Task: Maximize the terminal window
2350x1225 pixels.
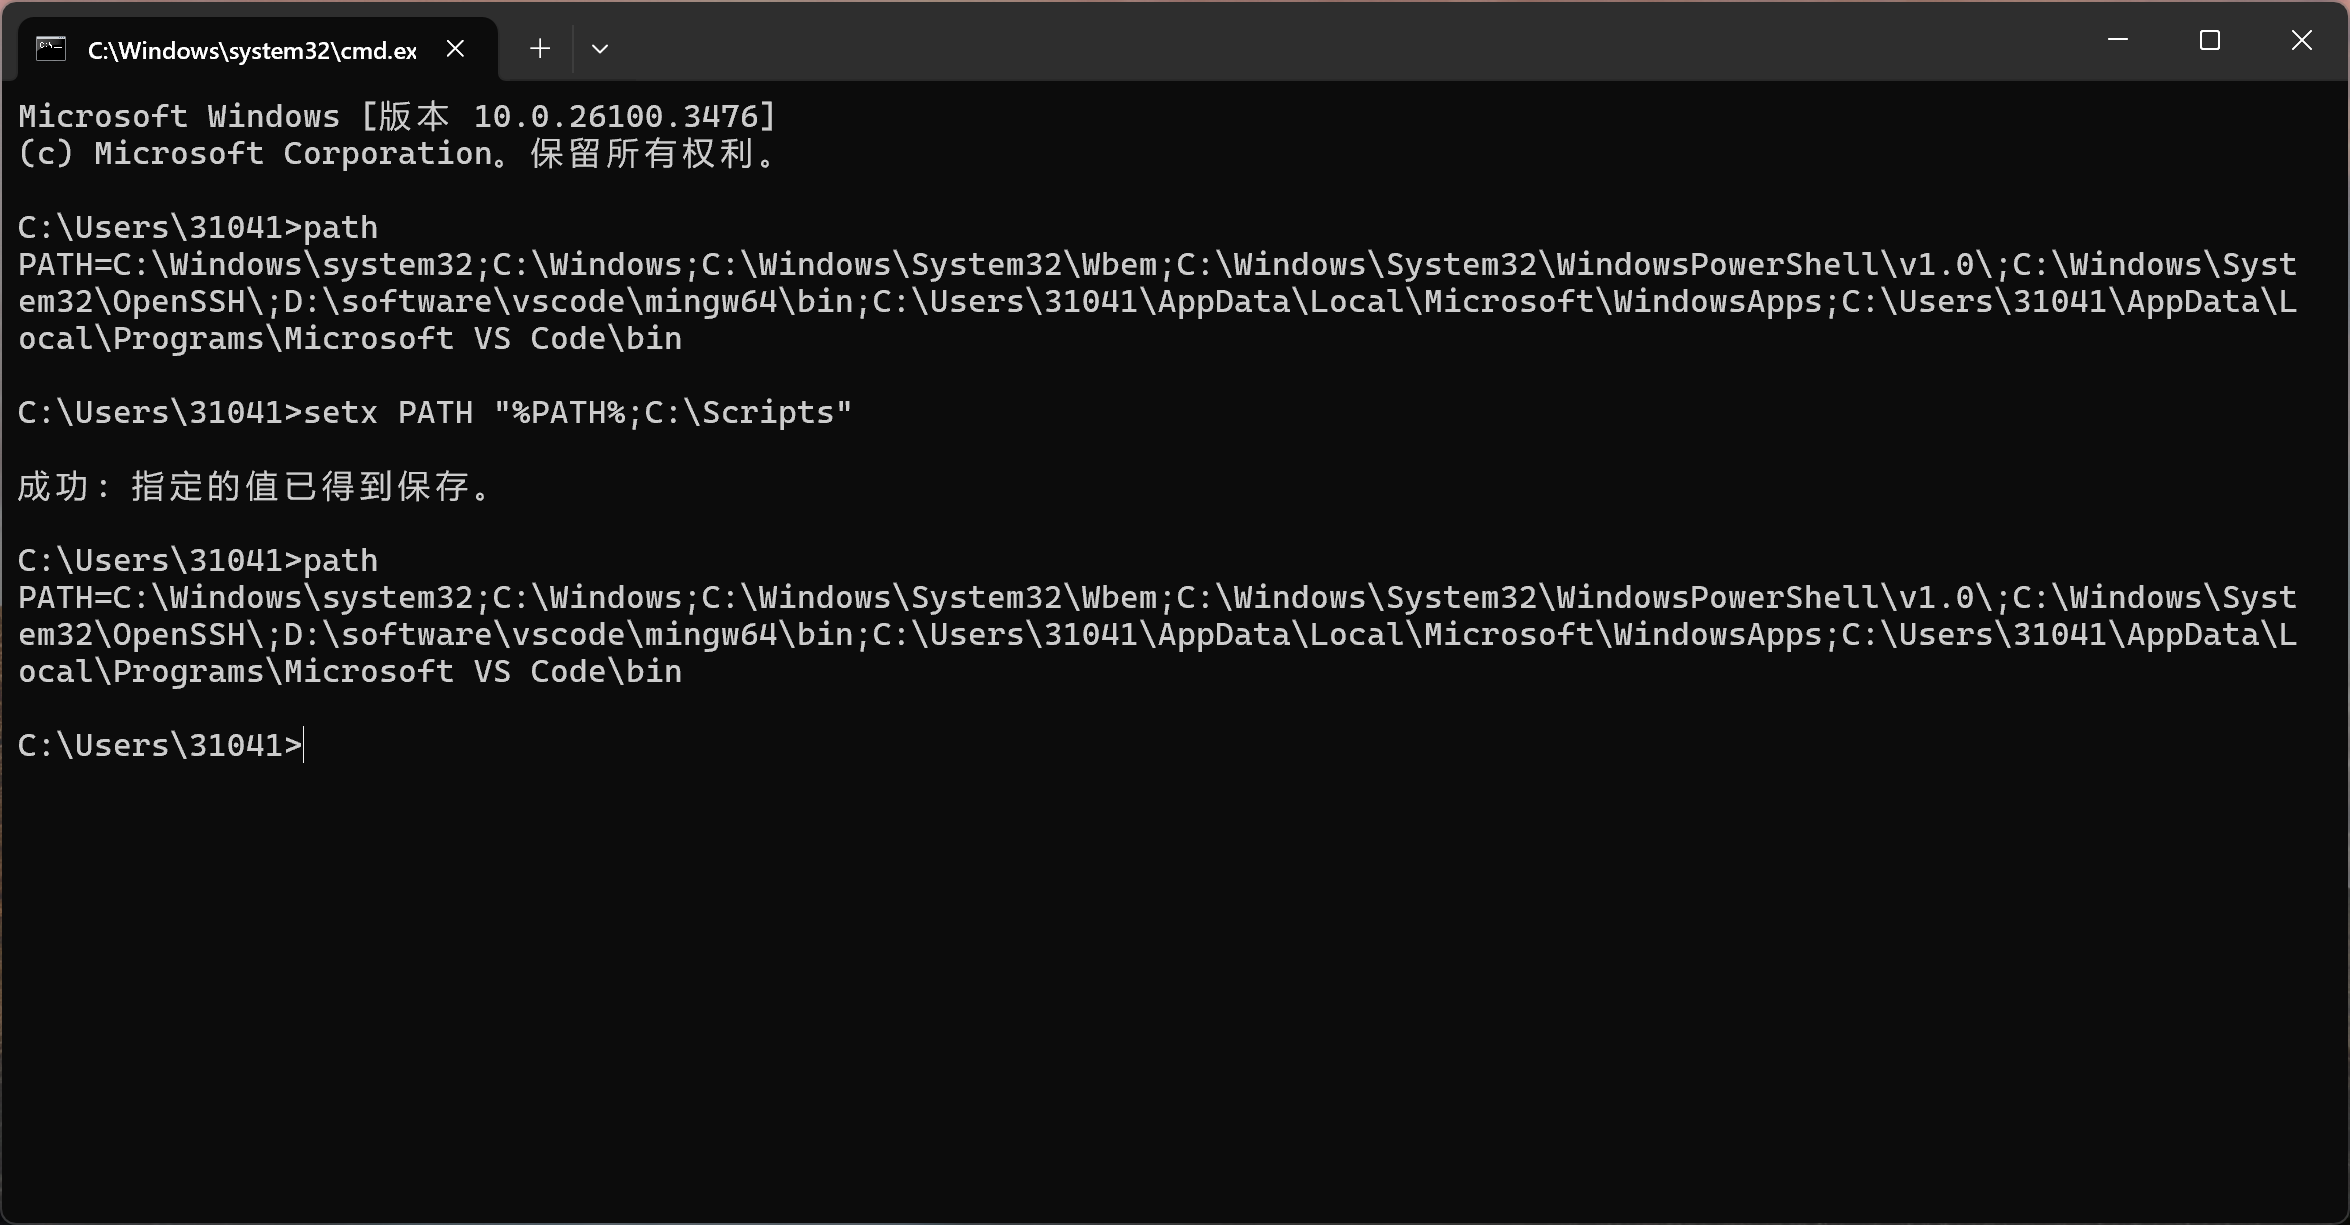Action: coord(2210,40)
